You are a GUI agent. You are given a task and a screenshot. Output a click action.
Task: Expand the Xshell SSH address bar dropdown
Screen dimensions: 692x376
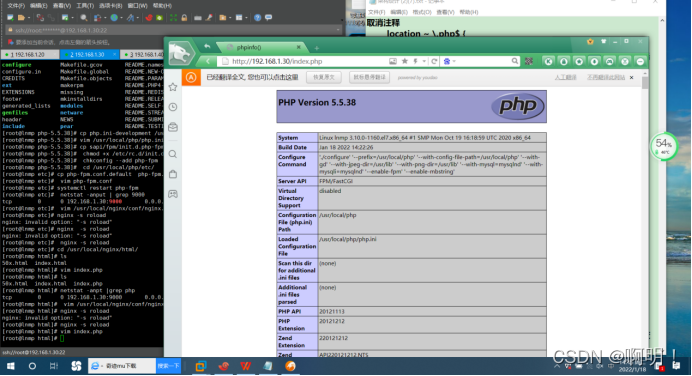point(338,30)
